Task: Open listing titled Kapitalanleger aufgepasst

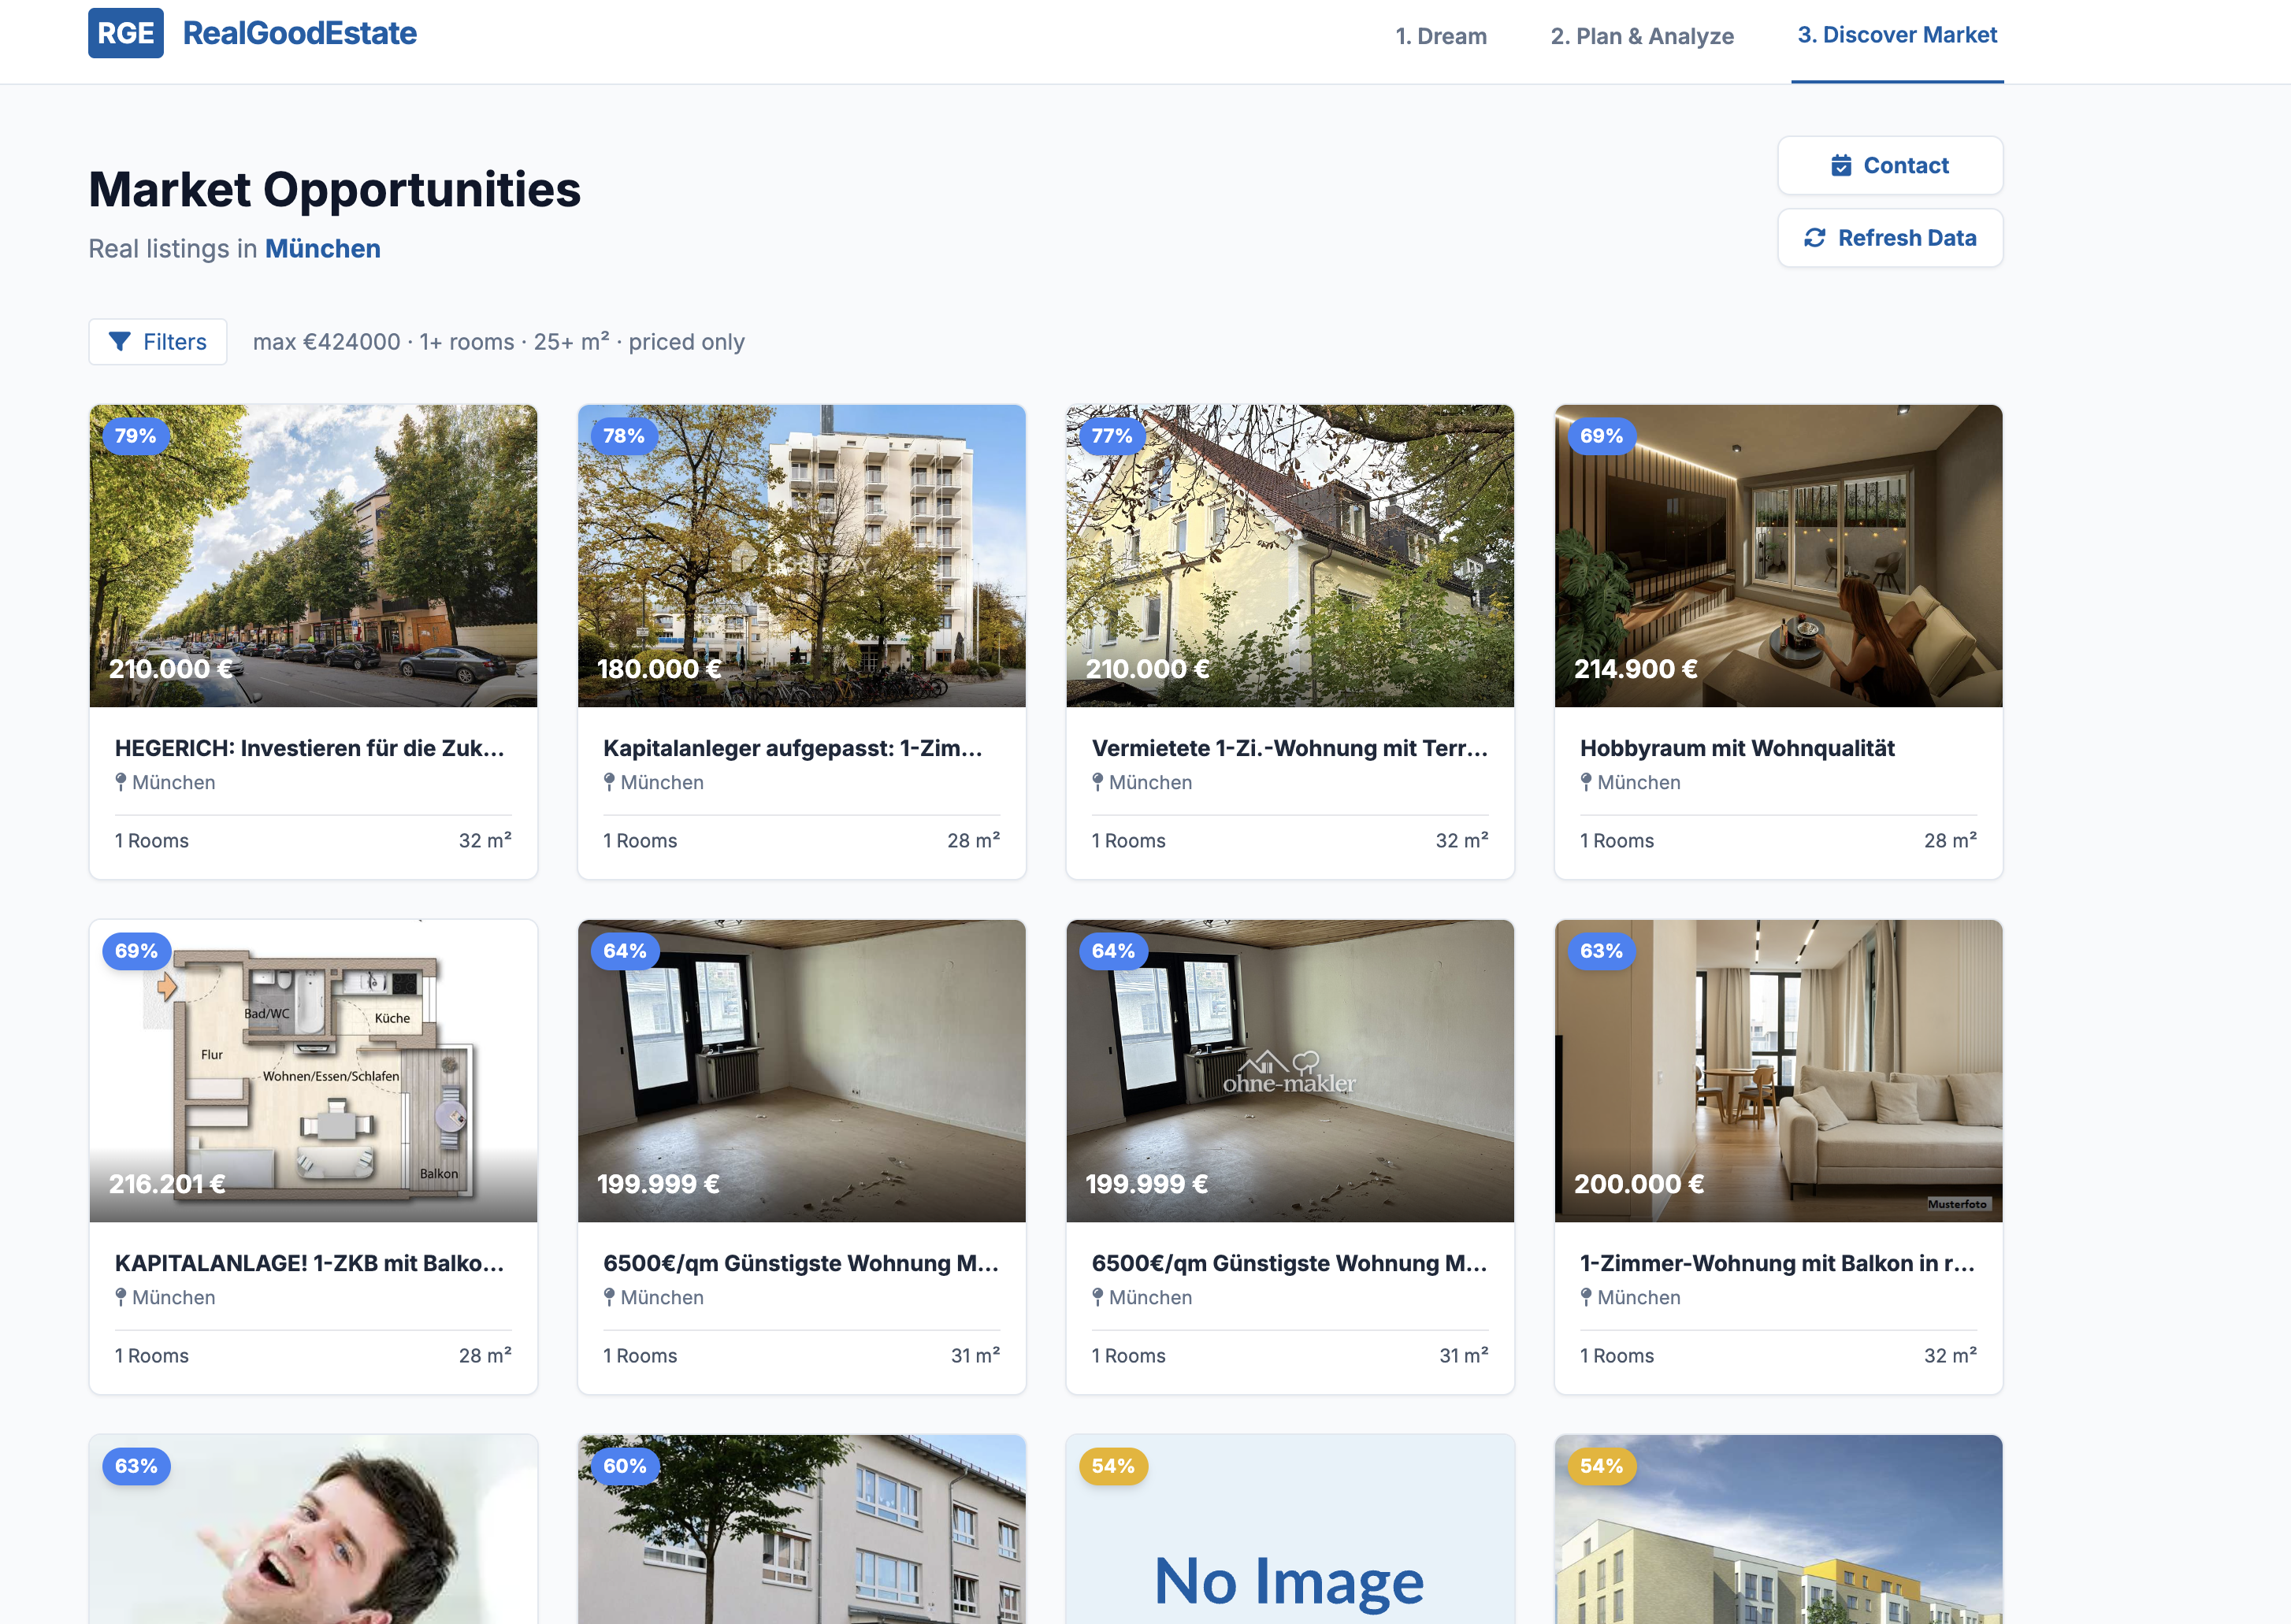Action: coord(792,748)
